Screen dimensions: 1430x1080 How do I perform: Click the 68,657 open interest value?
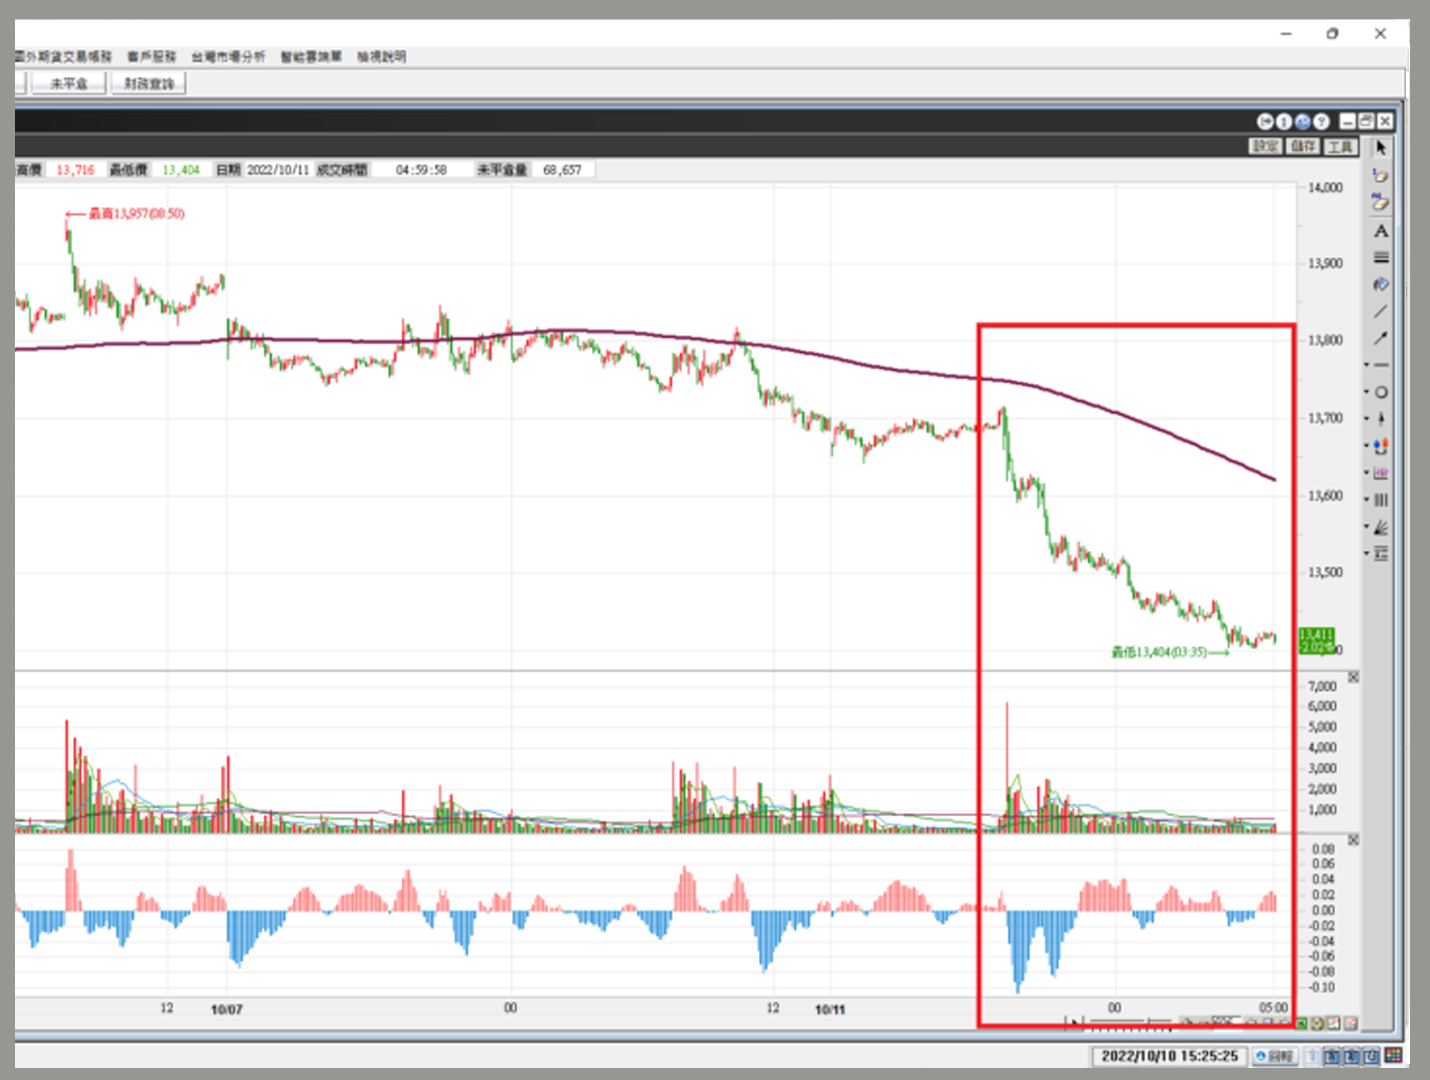(562, 170)
